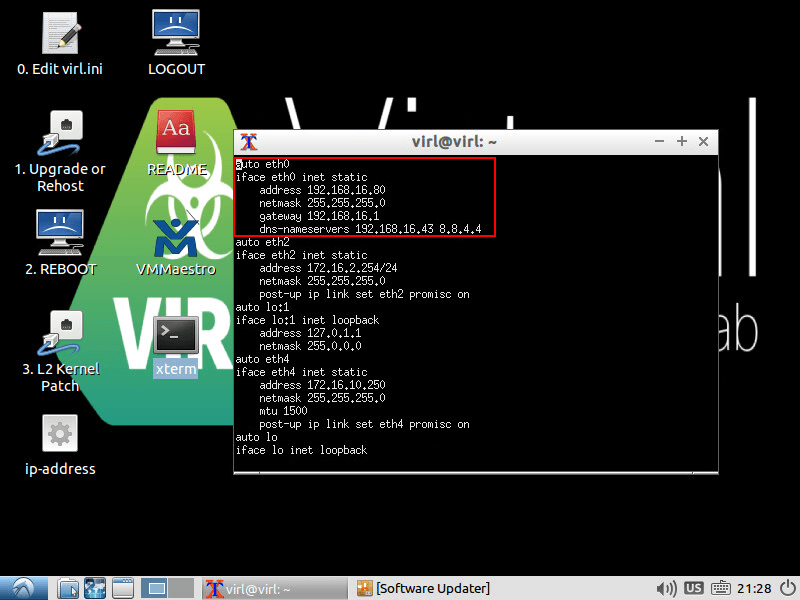Image resolution: width=800 pixels, height=600 pixels.
Task: Click the 'auto lo:1' line
Action: click(263, 307)
